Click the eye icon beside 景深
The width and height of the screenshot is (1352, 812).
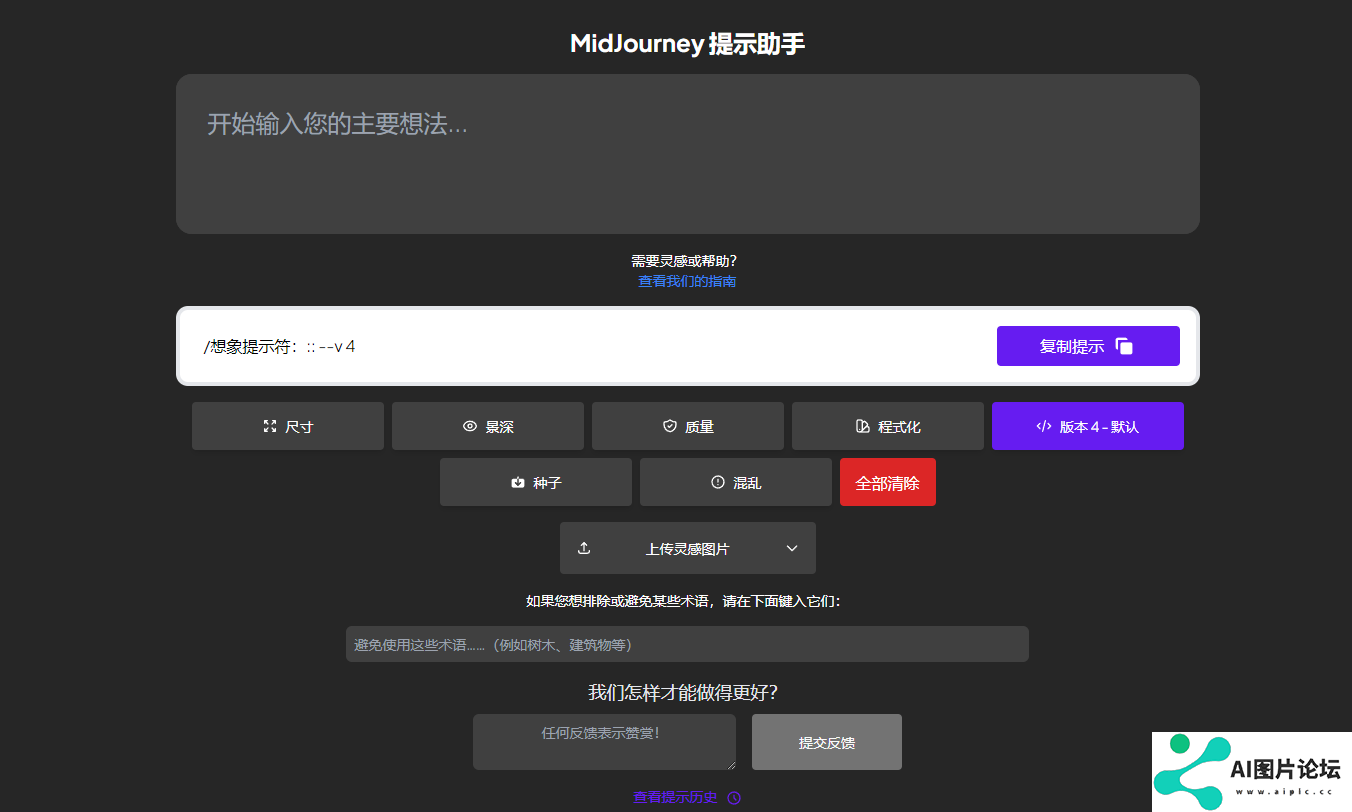[470, 426]
